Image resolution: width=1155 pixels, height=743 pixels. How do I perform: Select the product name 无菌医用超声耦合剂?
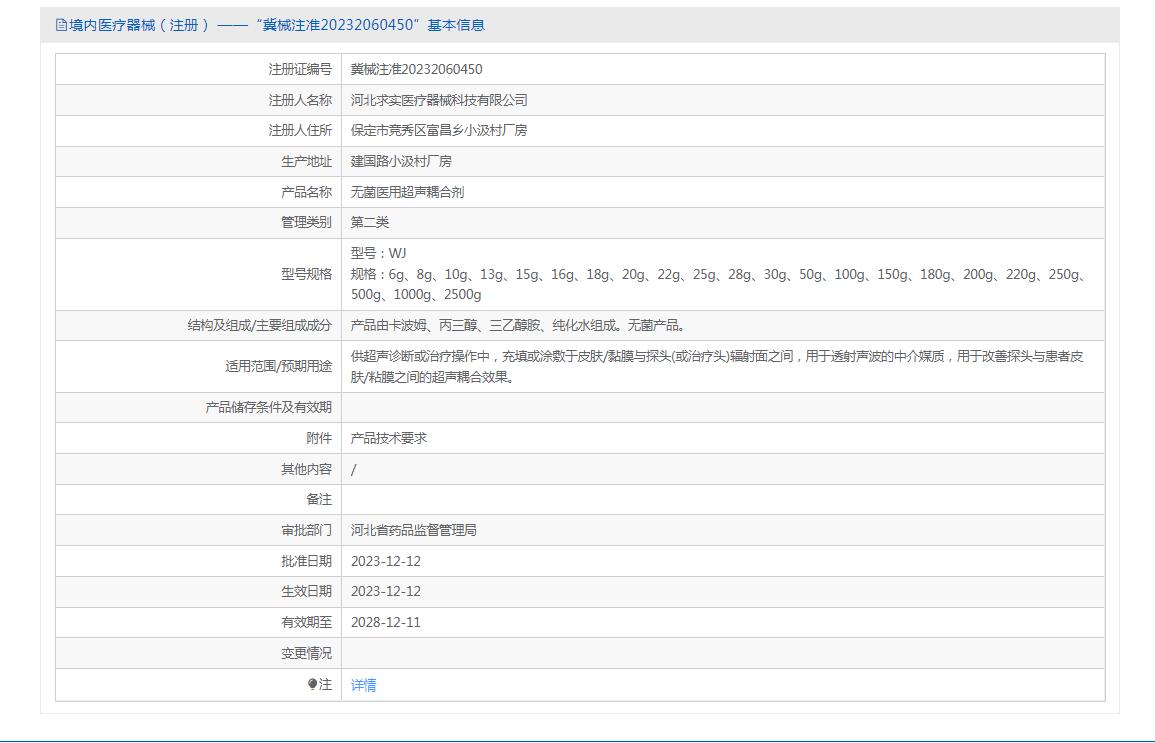(407, 192)
